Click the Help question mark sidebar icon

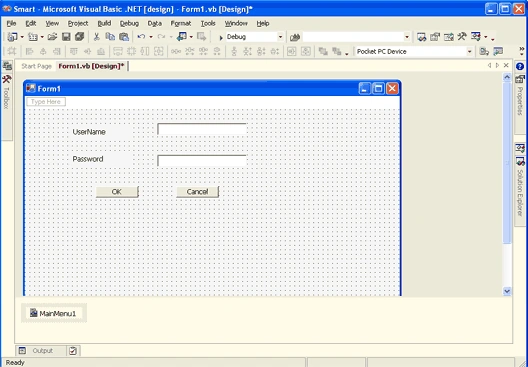point(520,66)
